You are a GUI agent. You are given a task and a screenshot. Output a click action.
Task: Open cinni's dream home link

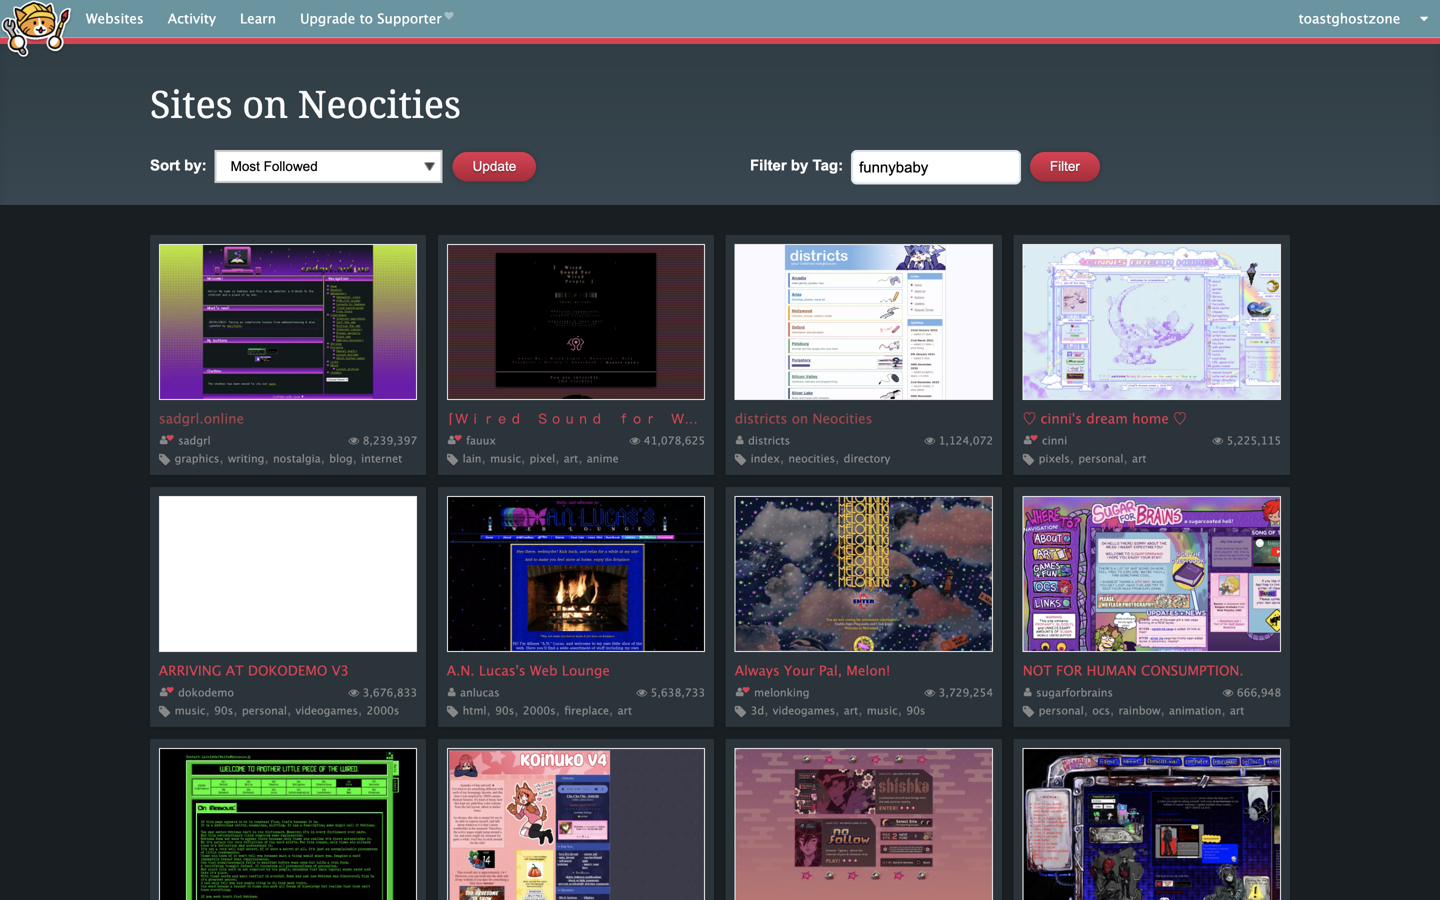1104,419
